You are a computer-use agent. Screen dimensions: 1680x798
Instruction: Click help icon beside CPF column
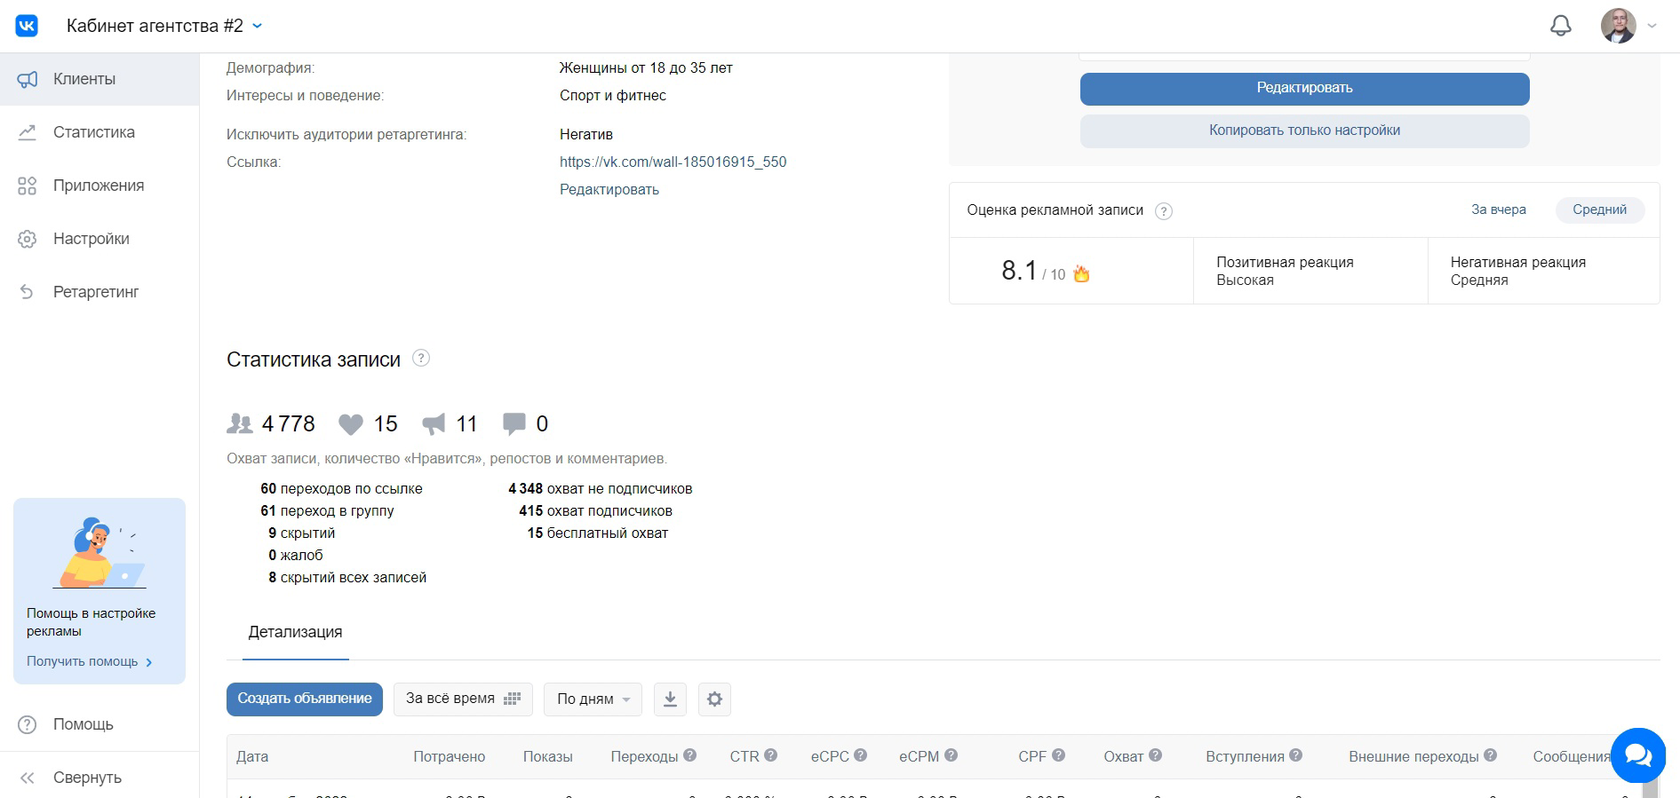[x=1058, y=756]
